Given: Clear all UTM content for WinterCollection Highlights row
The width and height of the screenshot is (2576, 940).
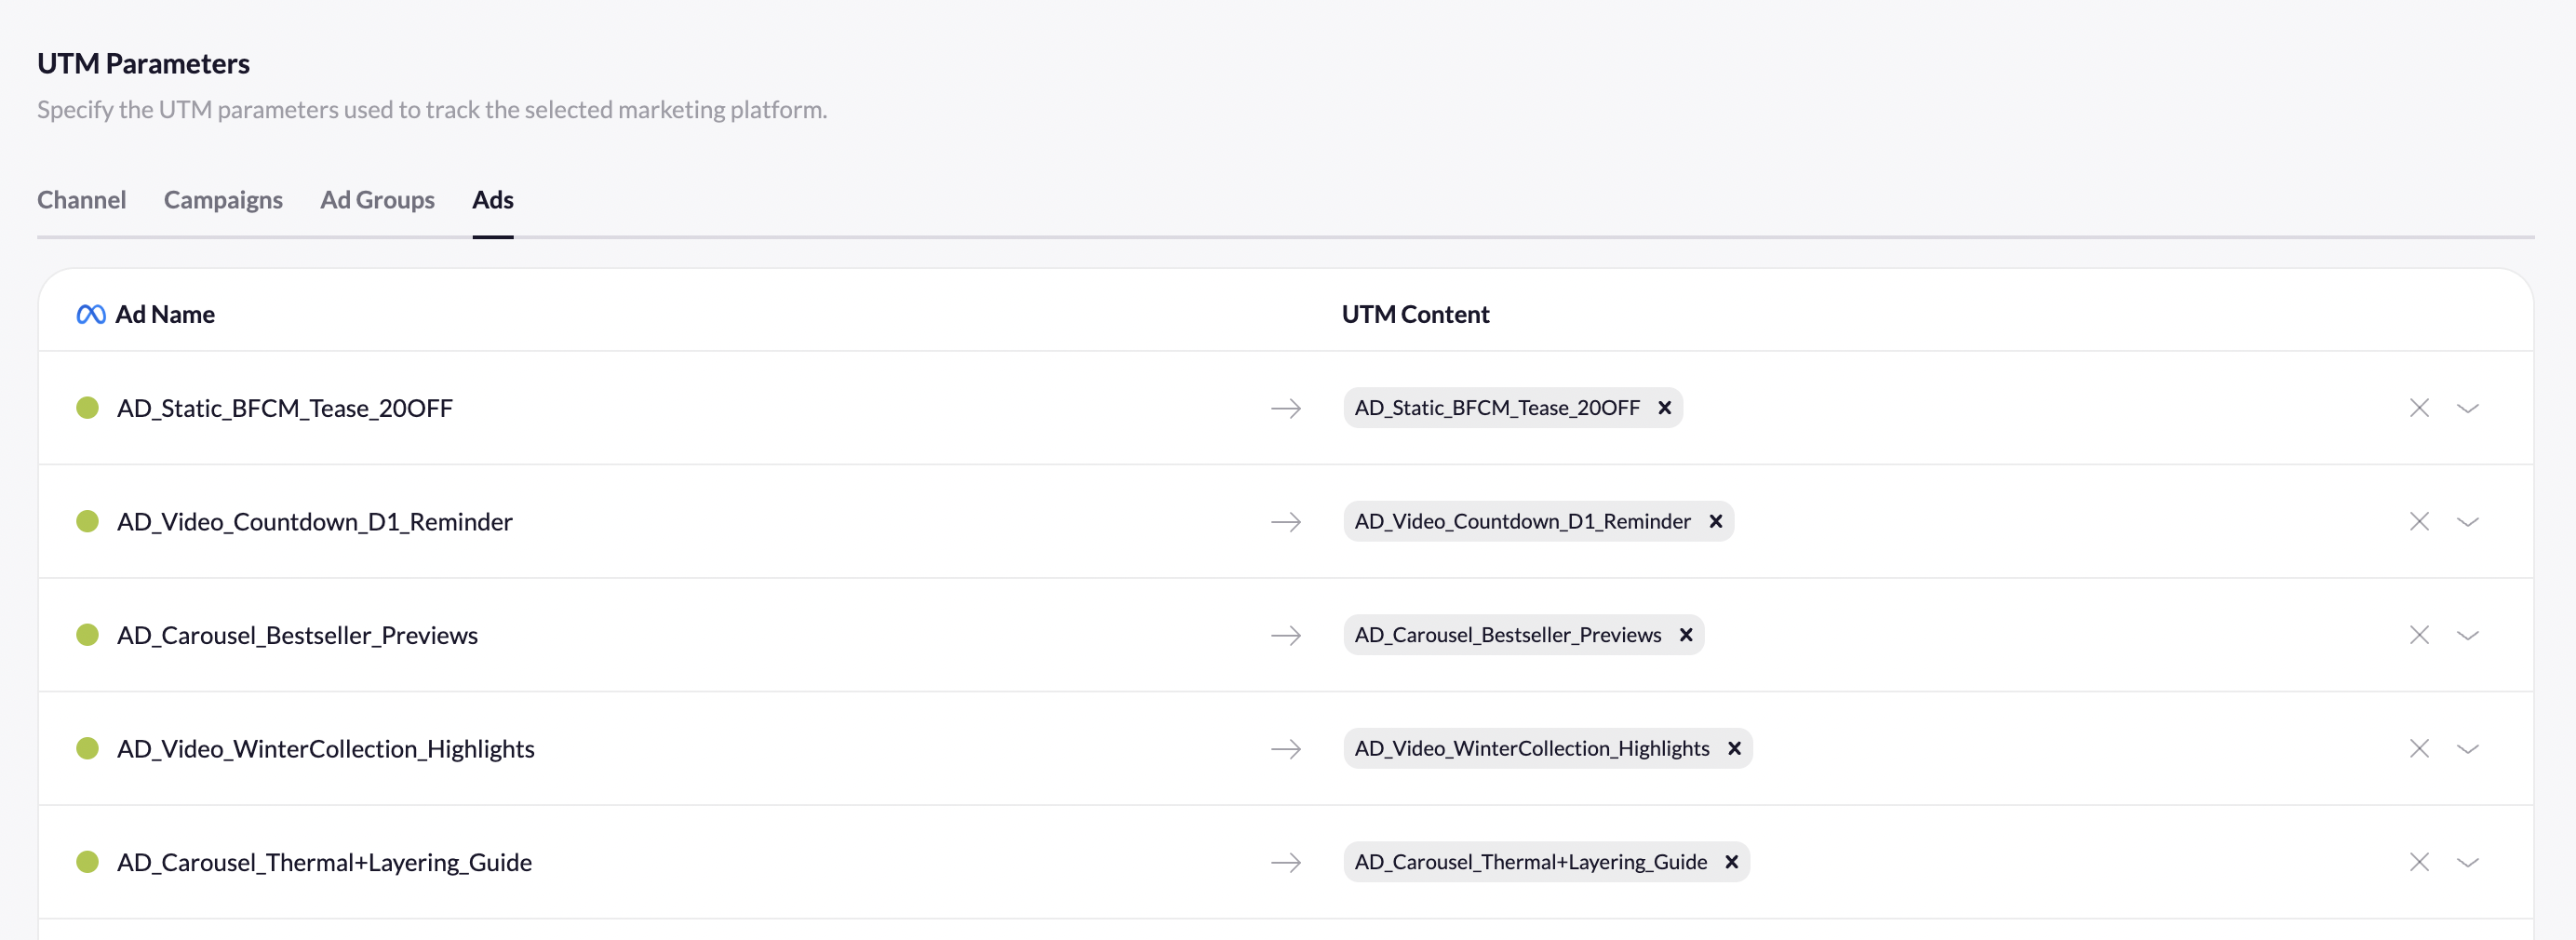Looking at the screenshot, I should tap(2418, 749).
